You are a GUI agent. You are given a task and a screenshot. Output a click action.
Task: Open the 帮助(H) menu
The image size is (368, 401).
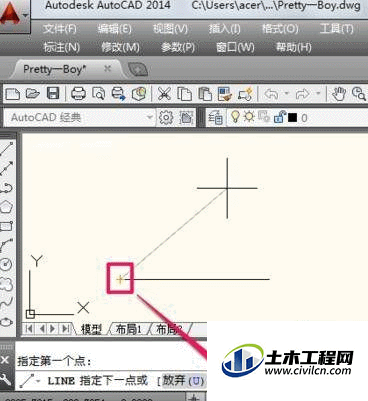pyautogui.click(x=293, y=47)
